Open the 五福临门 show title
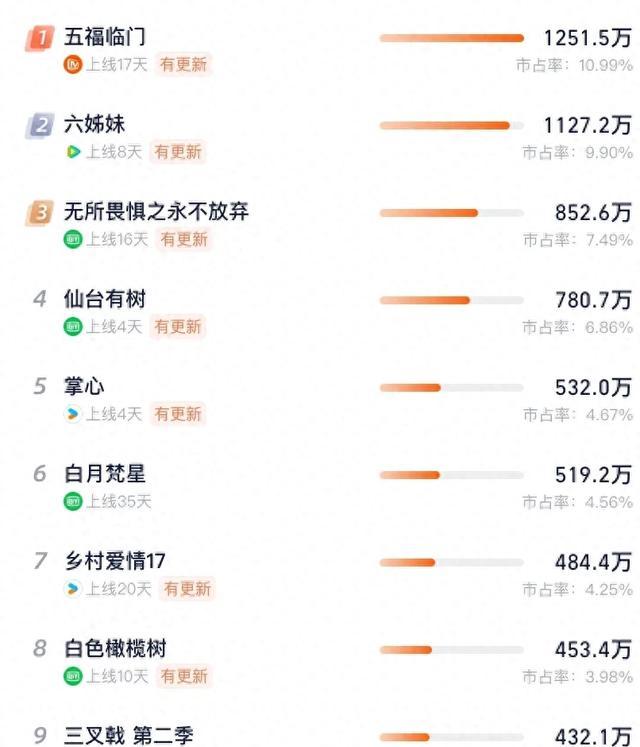The image size is (640, 747). 105,37
